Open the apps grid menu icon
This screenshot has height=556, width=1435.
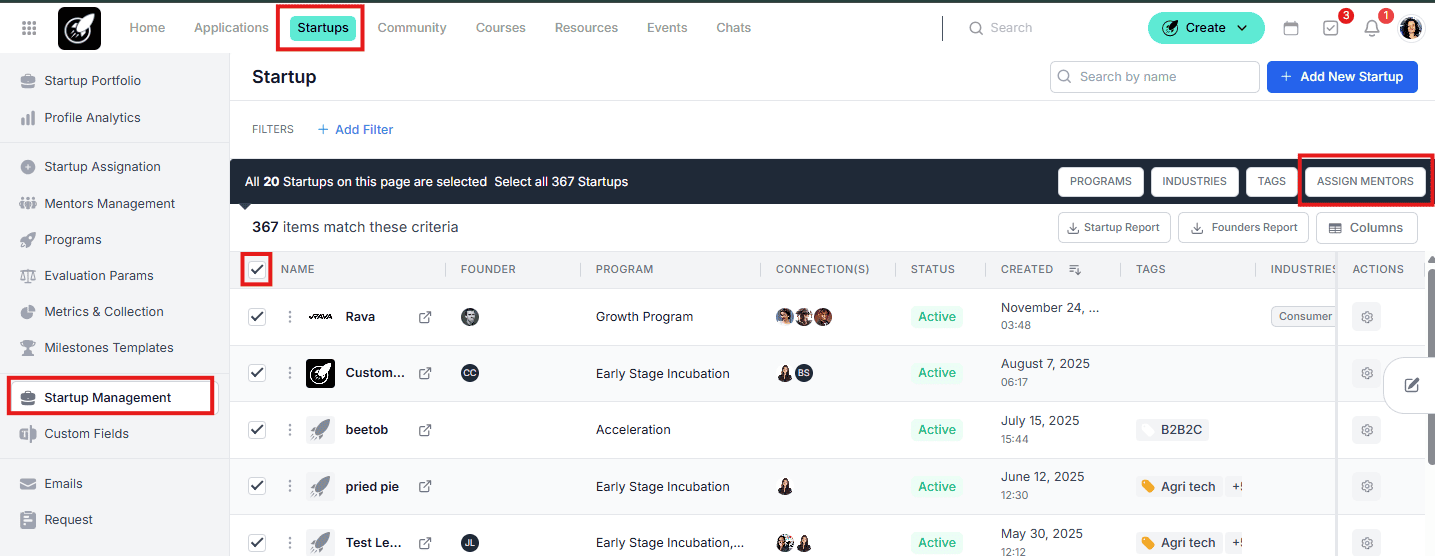[29, 28]
